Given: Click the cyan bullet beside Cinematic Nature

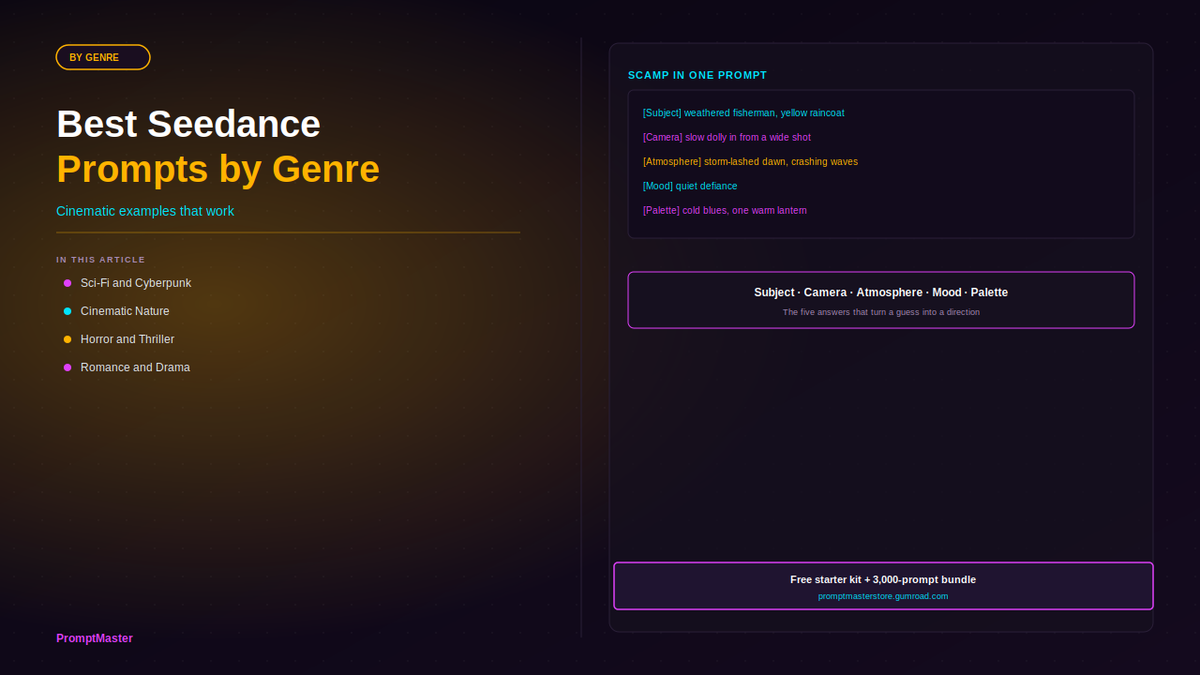Looking at the screenshot, I should (x=68, y=311).
